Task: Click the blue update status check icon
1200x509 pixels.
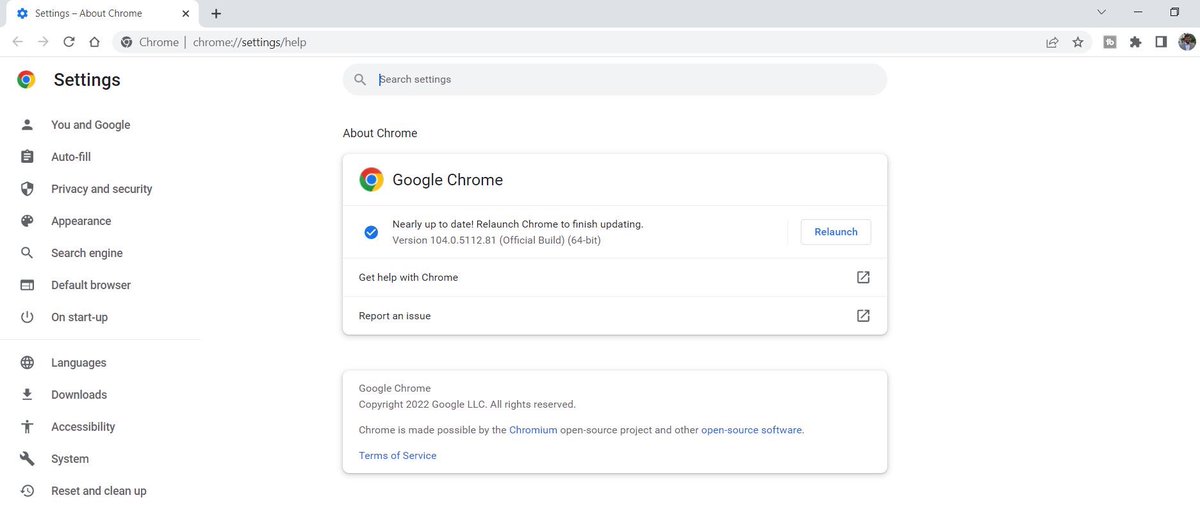Action: coord(371,232)
